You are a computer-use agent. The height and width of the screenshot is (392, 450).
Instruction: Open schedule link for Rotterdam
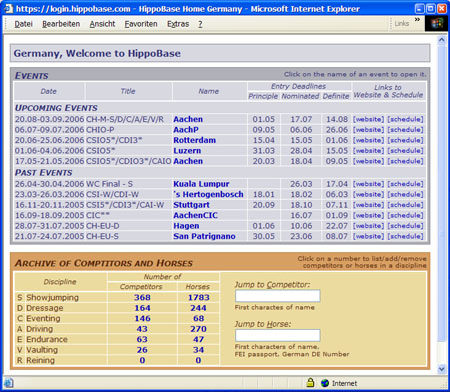405,140
